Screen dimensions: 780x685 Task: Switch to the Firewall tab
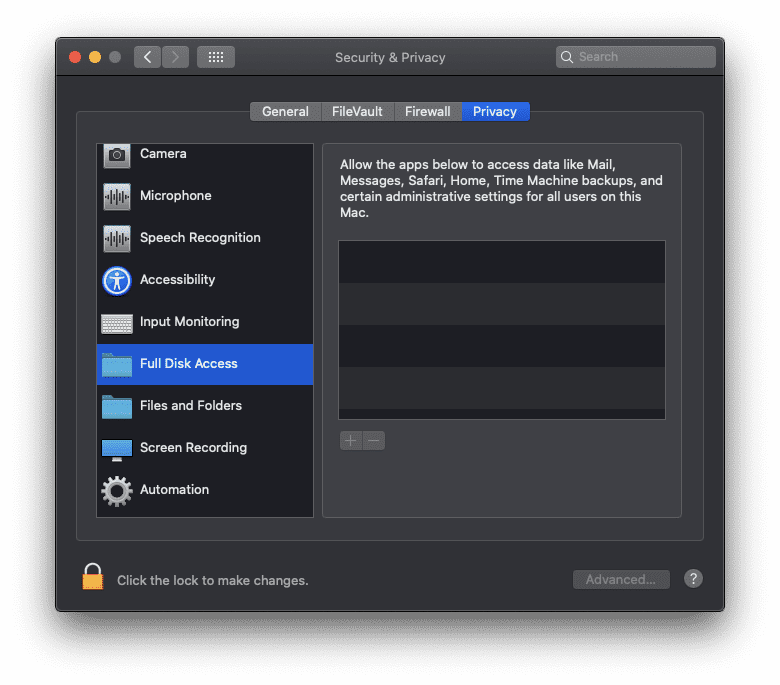click(427, 112)
